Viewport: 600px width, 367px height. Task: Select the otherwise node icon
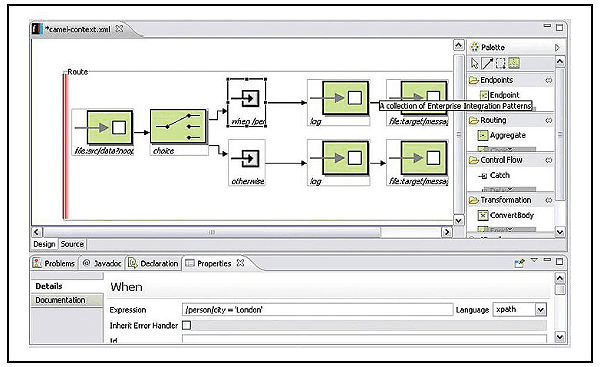[247, 159]
